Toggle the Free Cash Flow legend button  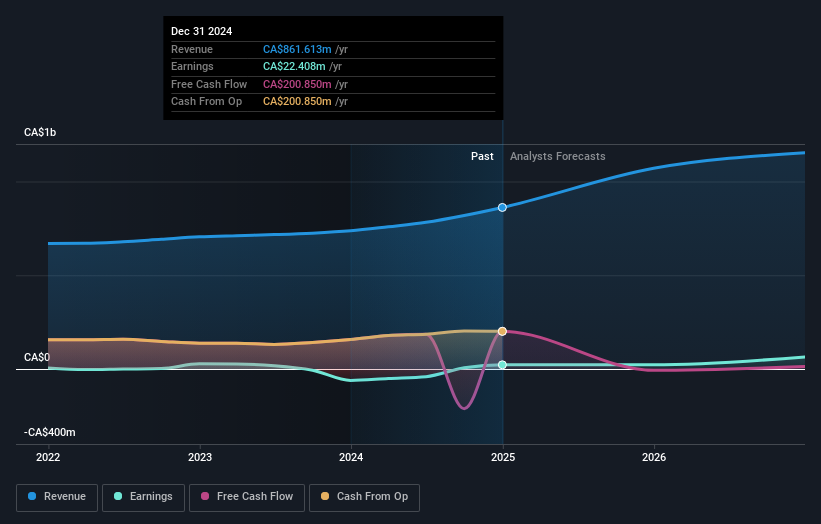(247, 497)
